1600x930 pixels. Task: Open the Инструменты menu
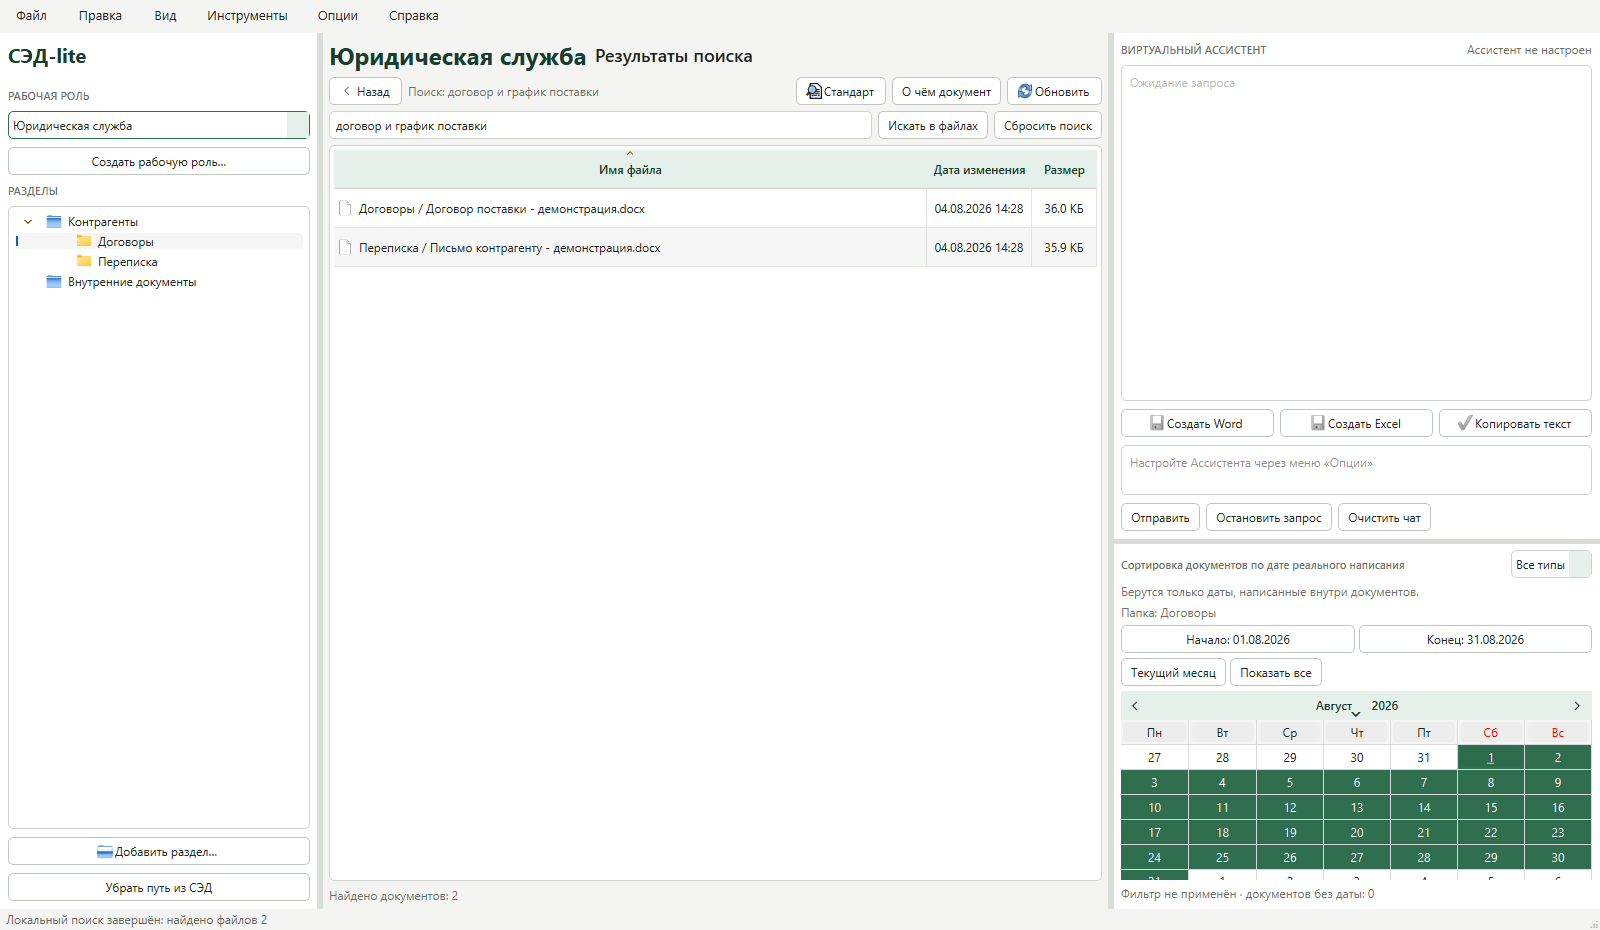pyautogui.click(x=247, y=16)
